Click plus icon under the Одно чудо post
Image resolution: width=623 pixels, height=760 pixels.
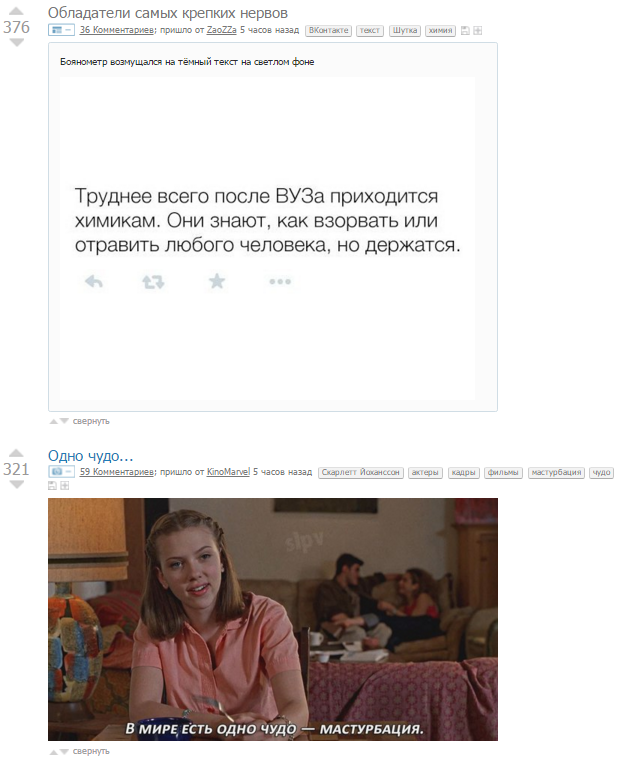[64, 485]
